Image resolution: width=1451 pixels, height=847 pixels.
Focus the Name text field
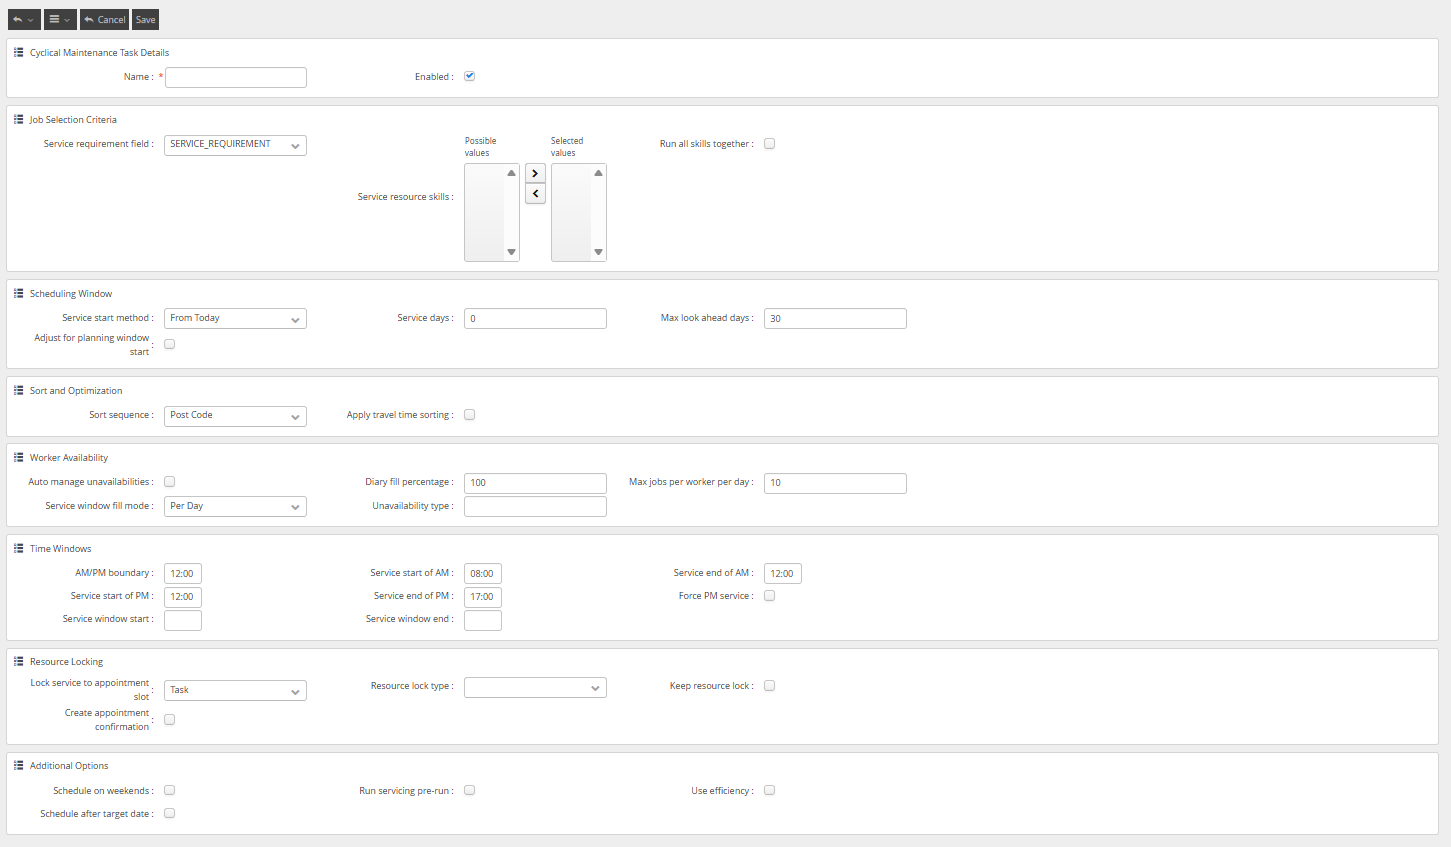(x=236, y=77)
